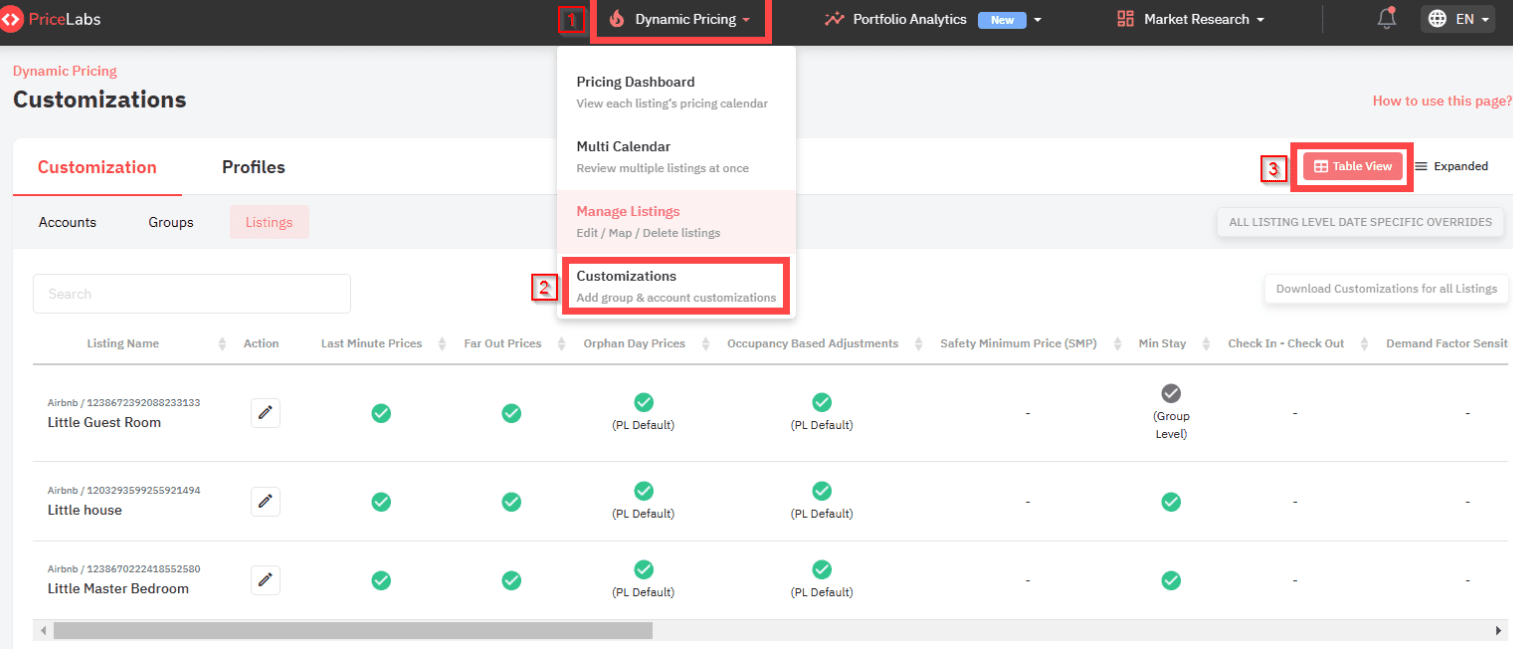Enable Table View

1351,166
